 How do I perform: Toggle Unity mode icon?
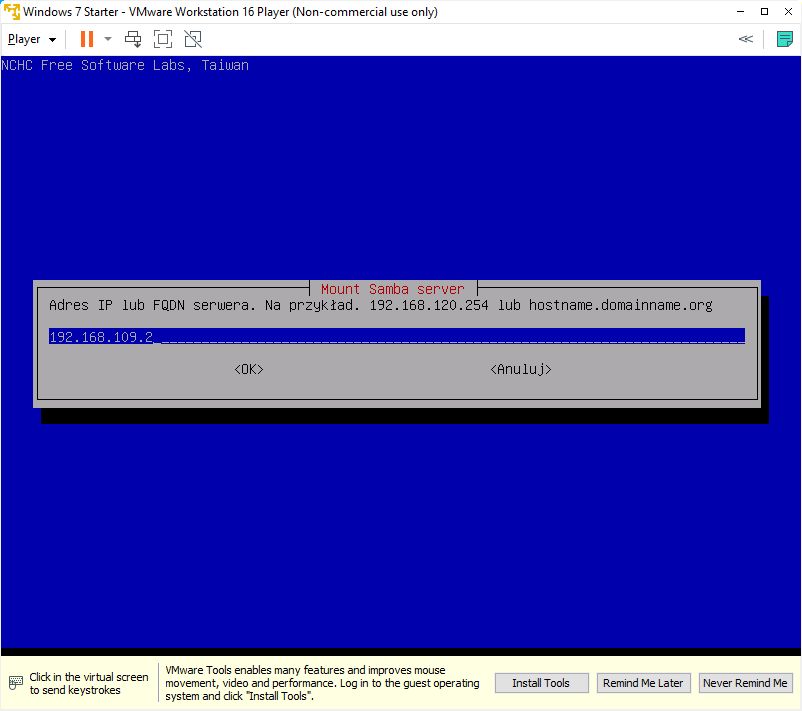pyautogui.click(x=193, y=39)
